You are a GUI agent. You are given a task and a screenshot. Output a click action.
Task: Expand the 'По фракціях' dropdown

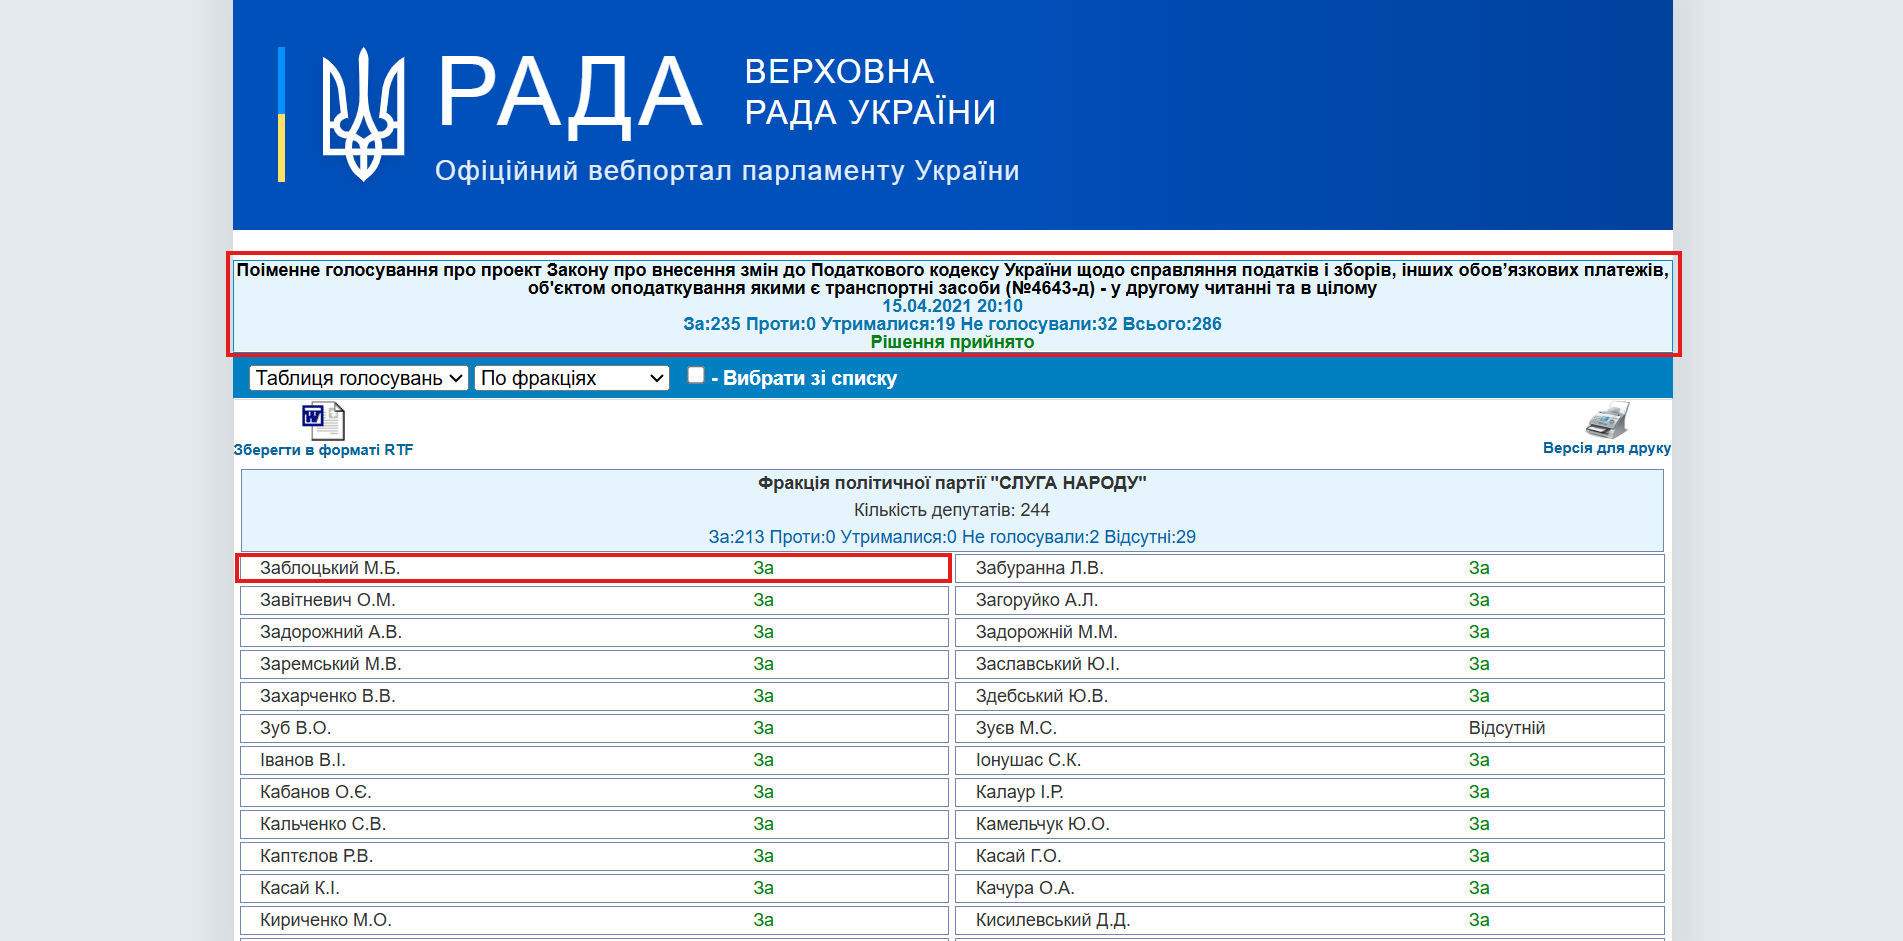coord(572,378)
